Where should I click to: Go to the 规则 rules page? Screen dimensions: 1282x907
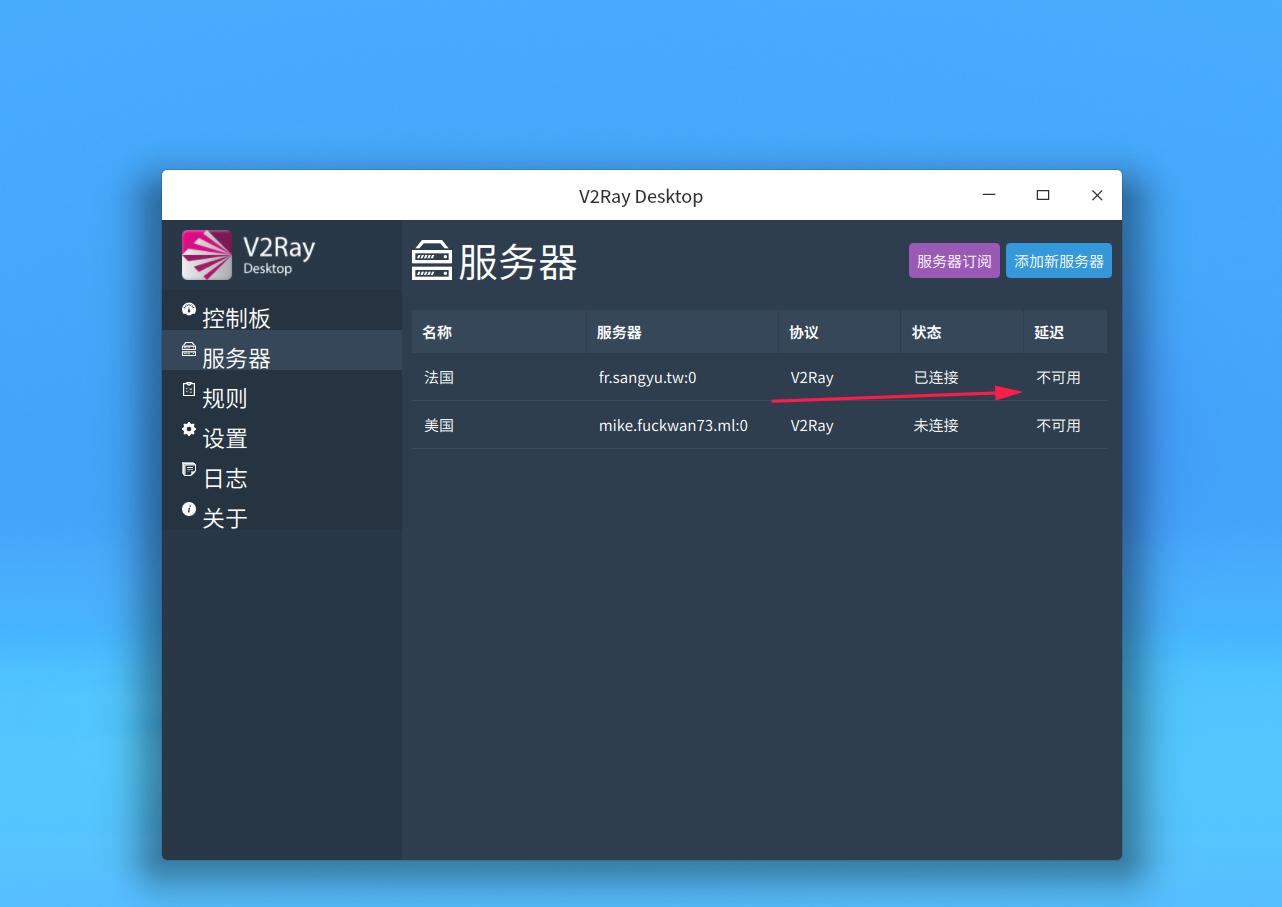[282, 390]
